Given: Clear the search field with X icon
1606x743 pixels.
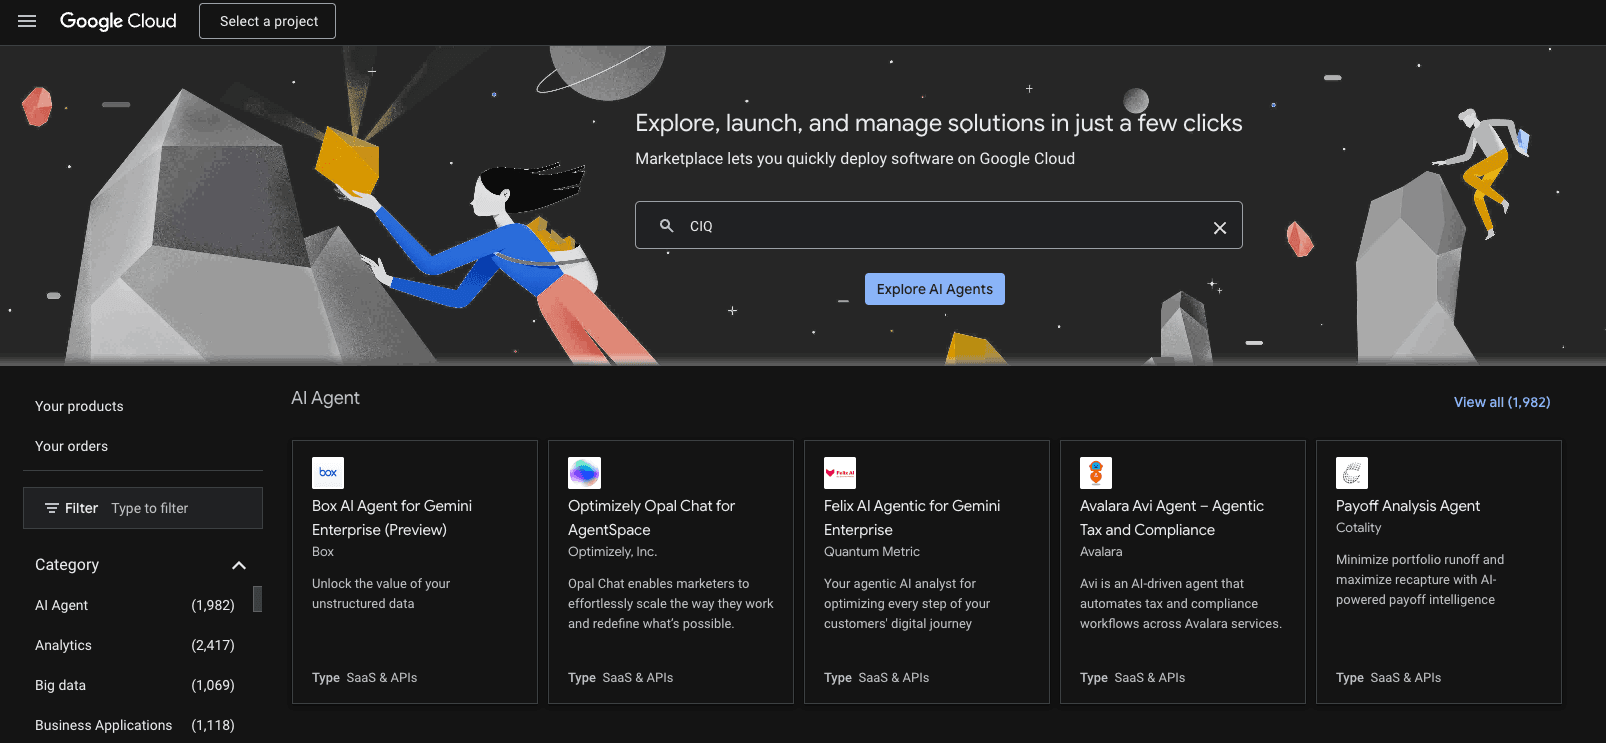Looking at the screenshot, I should pos(1219,228).
